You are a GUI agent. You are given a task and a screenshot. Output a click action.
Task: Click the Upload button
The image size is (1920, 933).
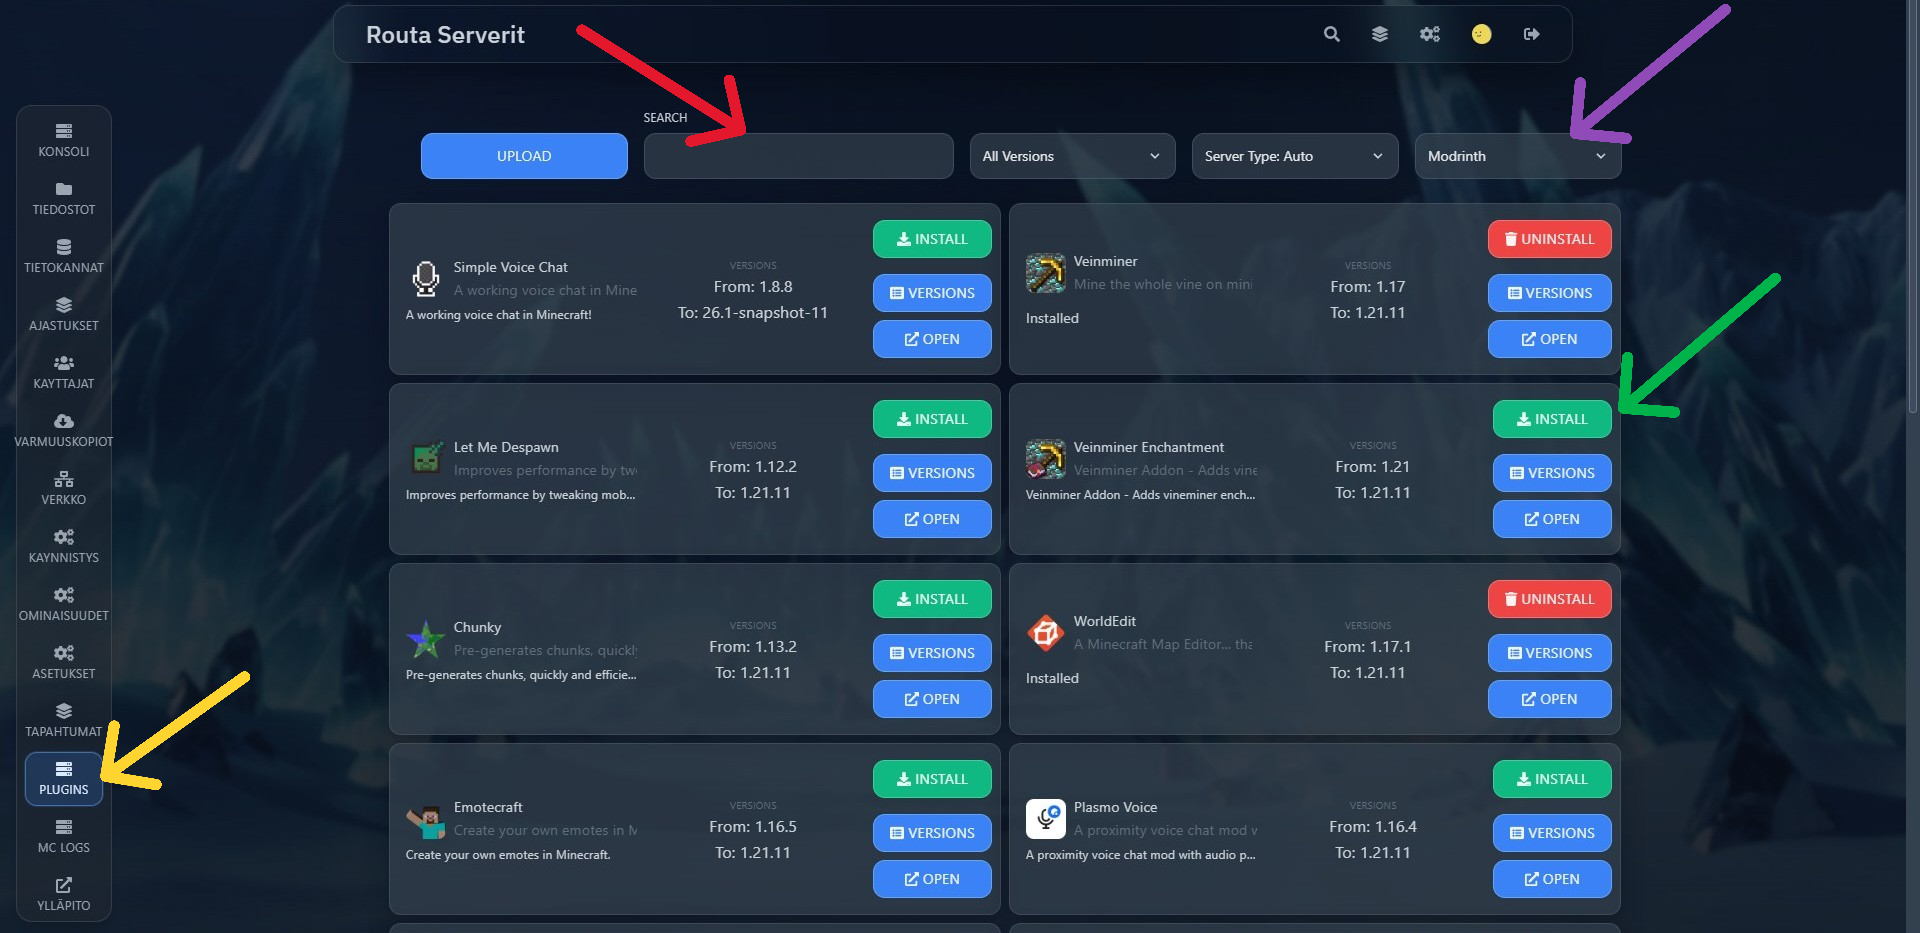click(524, 156)
